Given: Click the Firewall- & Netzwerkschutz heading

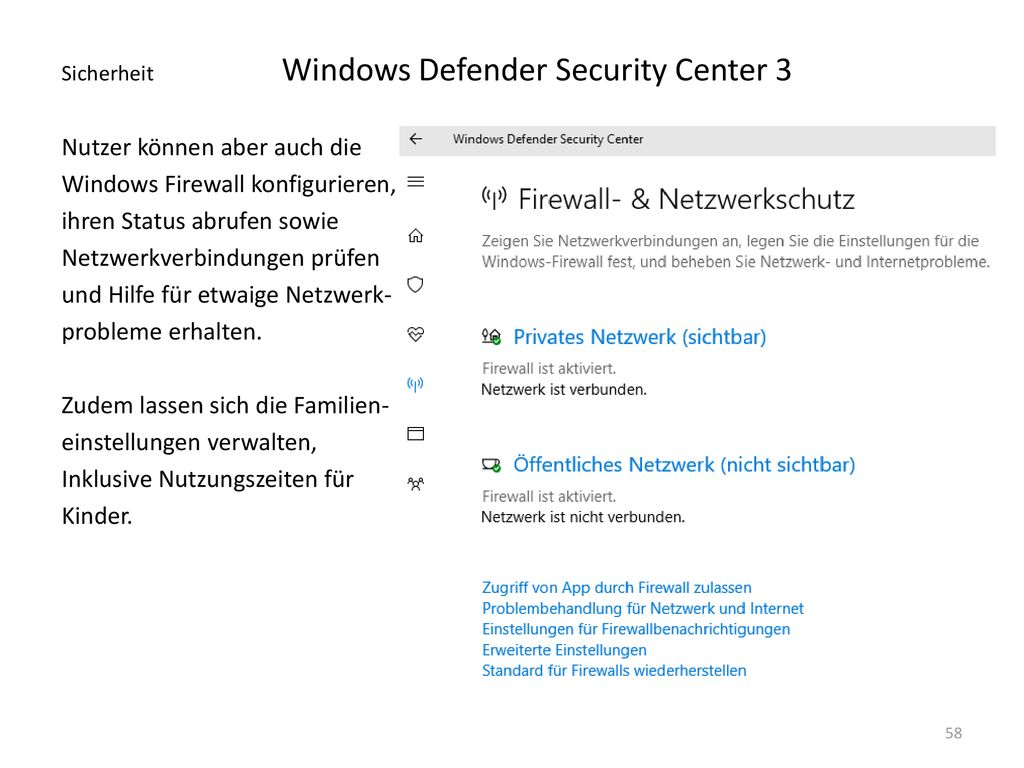Looking at the screenshot, I should point(686,199).
